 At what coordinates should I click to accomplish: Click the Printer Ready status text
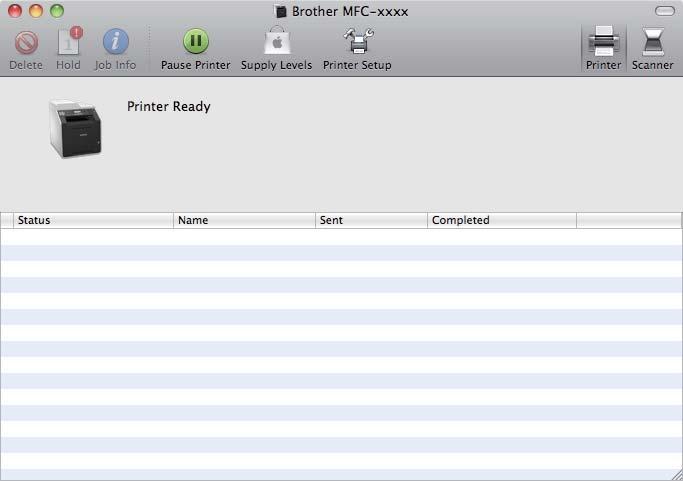[x=169, y=106]
